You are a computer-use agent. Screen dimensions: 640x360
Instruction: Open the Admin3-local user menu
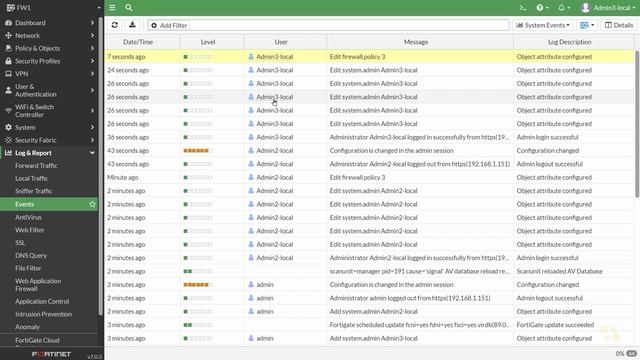608,8
